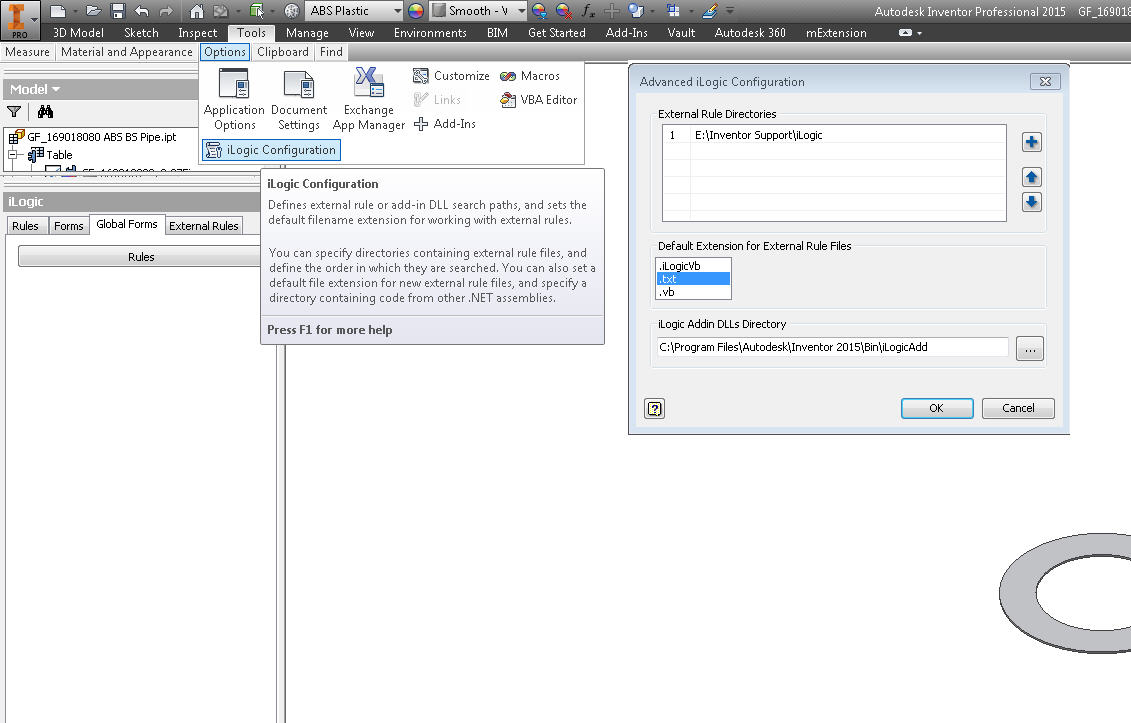Open the Add-Ins manager
The height and width of the screenshot is (723, 1131).
pyautogui.click(x=452, y=123)
